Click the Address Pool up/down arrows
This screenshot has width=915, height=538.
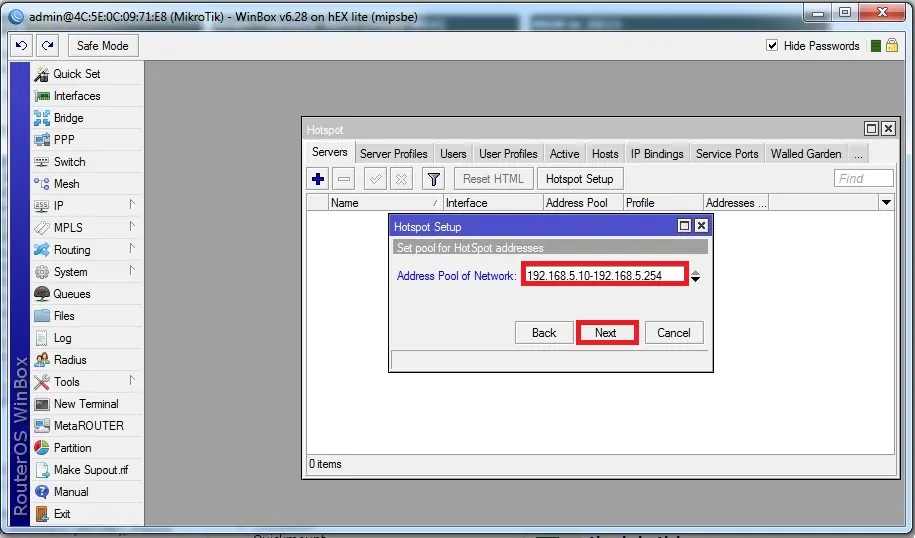695,276
